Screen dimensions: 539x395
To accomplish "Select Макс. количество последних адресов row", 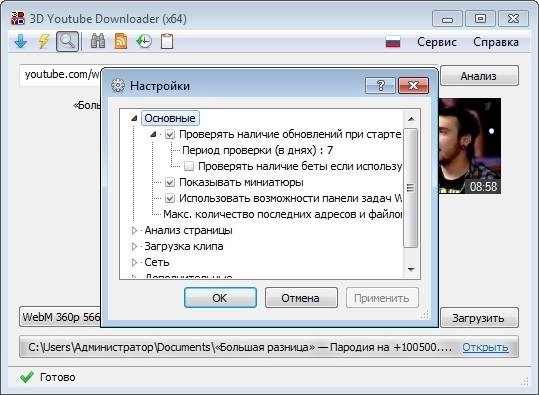I will [283, 215].
